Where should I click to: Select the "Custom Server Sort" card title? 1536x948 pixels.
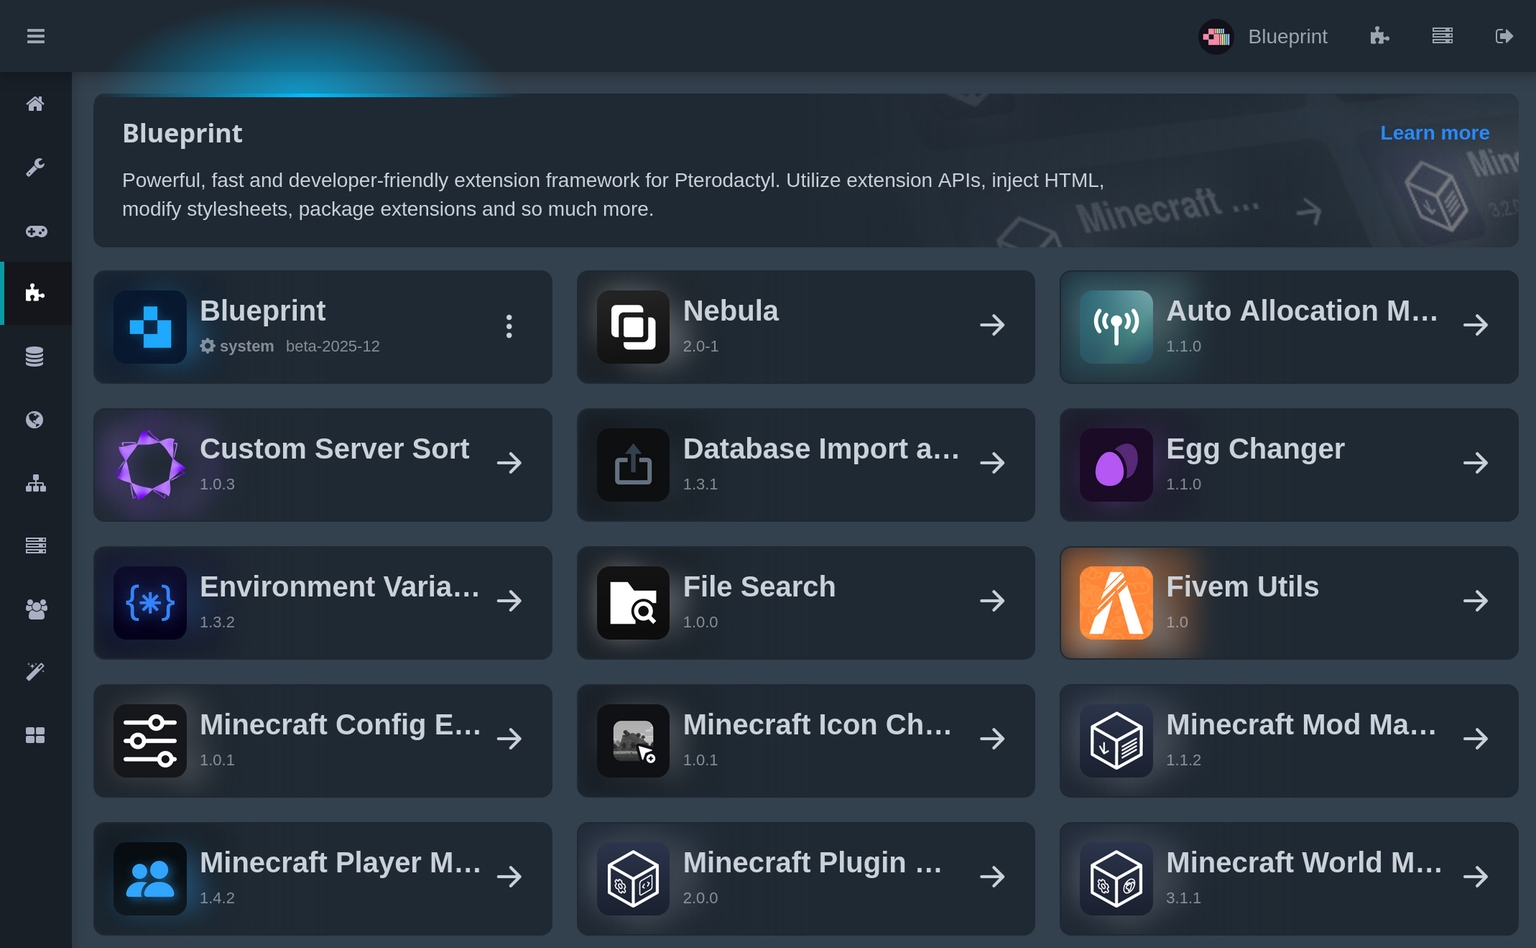click(x=334, y=449)
